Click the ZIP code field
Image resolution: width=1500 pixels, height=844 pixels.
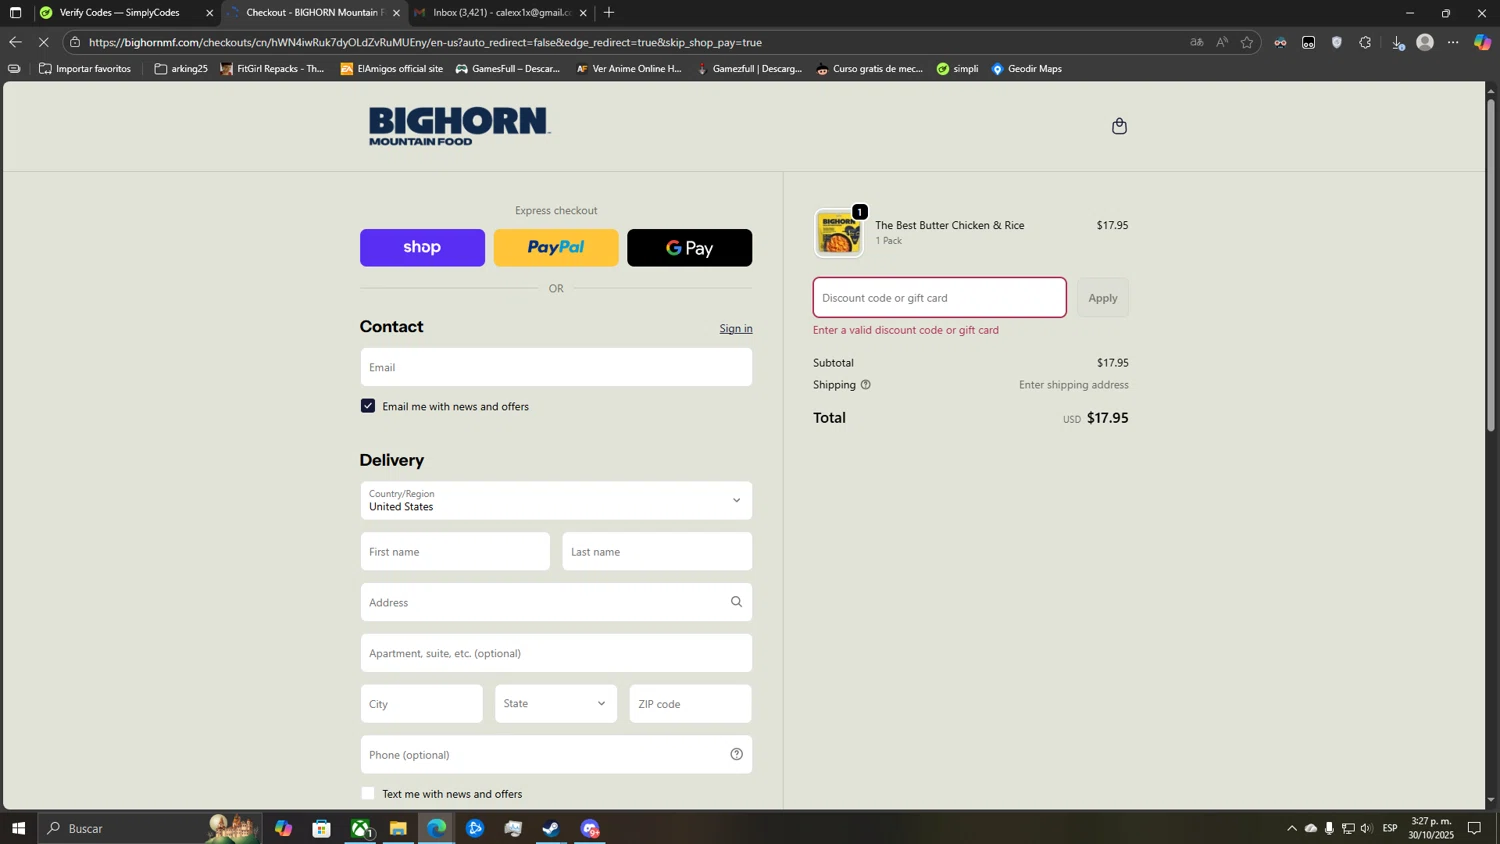click(690, 703)
